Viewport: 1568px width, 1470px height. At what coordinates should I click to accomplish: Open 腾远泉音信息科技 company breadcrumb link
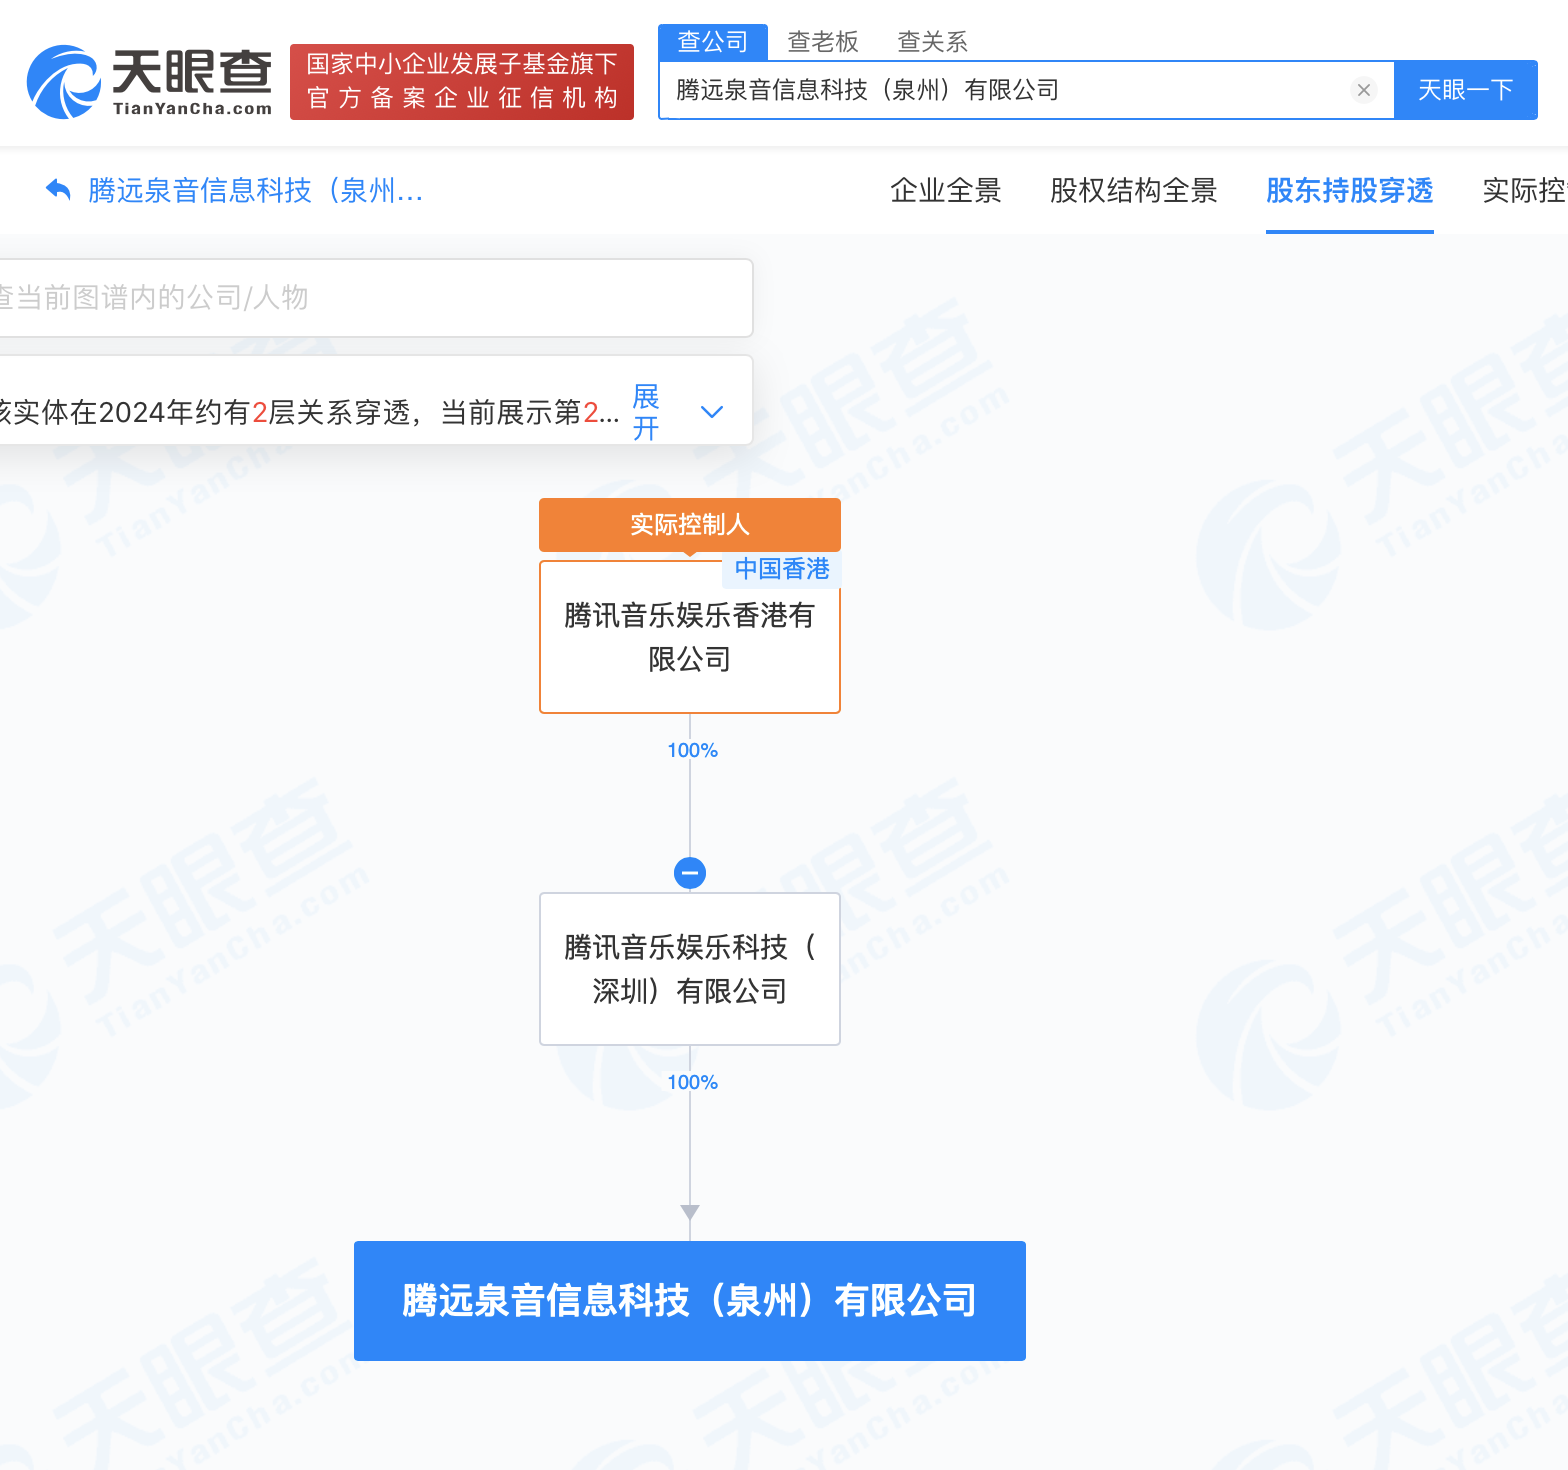(x=256, y=190)
